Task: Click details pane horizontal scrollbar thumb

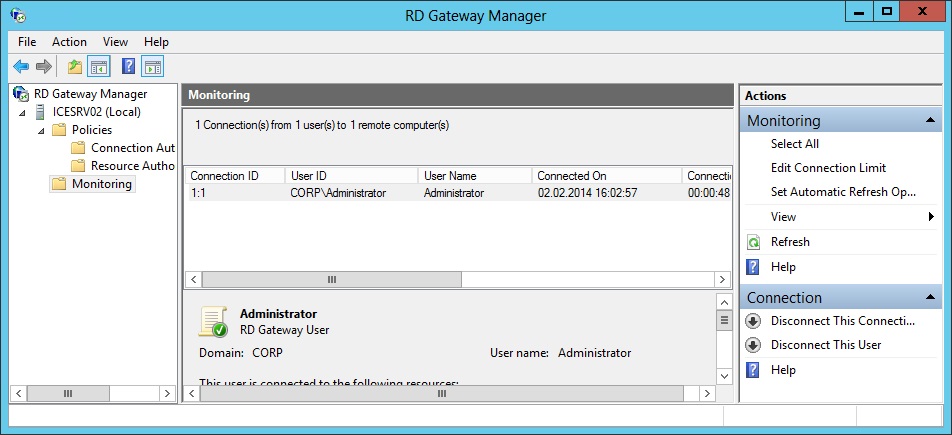Action: click(x=441, y=394)
